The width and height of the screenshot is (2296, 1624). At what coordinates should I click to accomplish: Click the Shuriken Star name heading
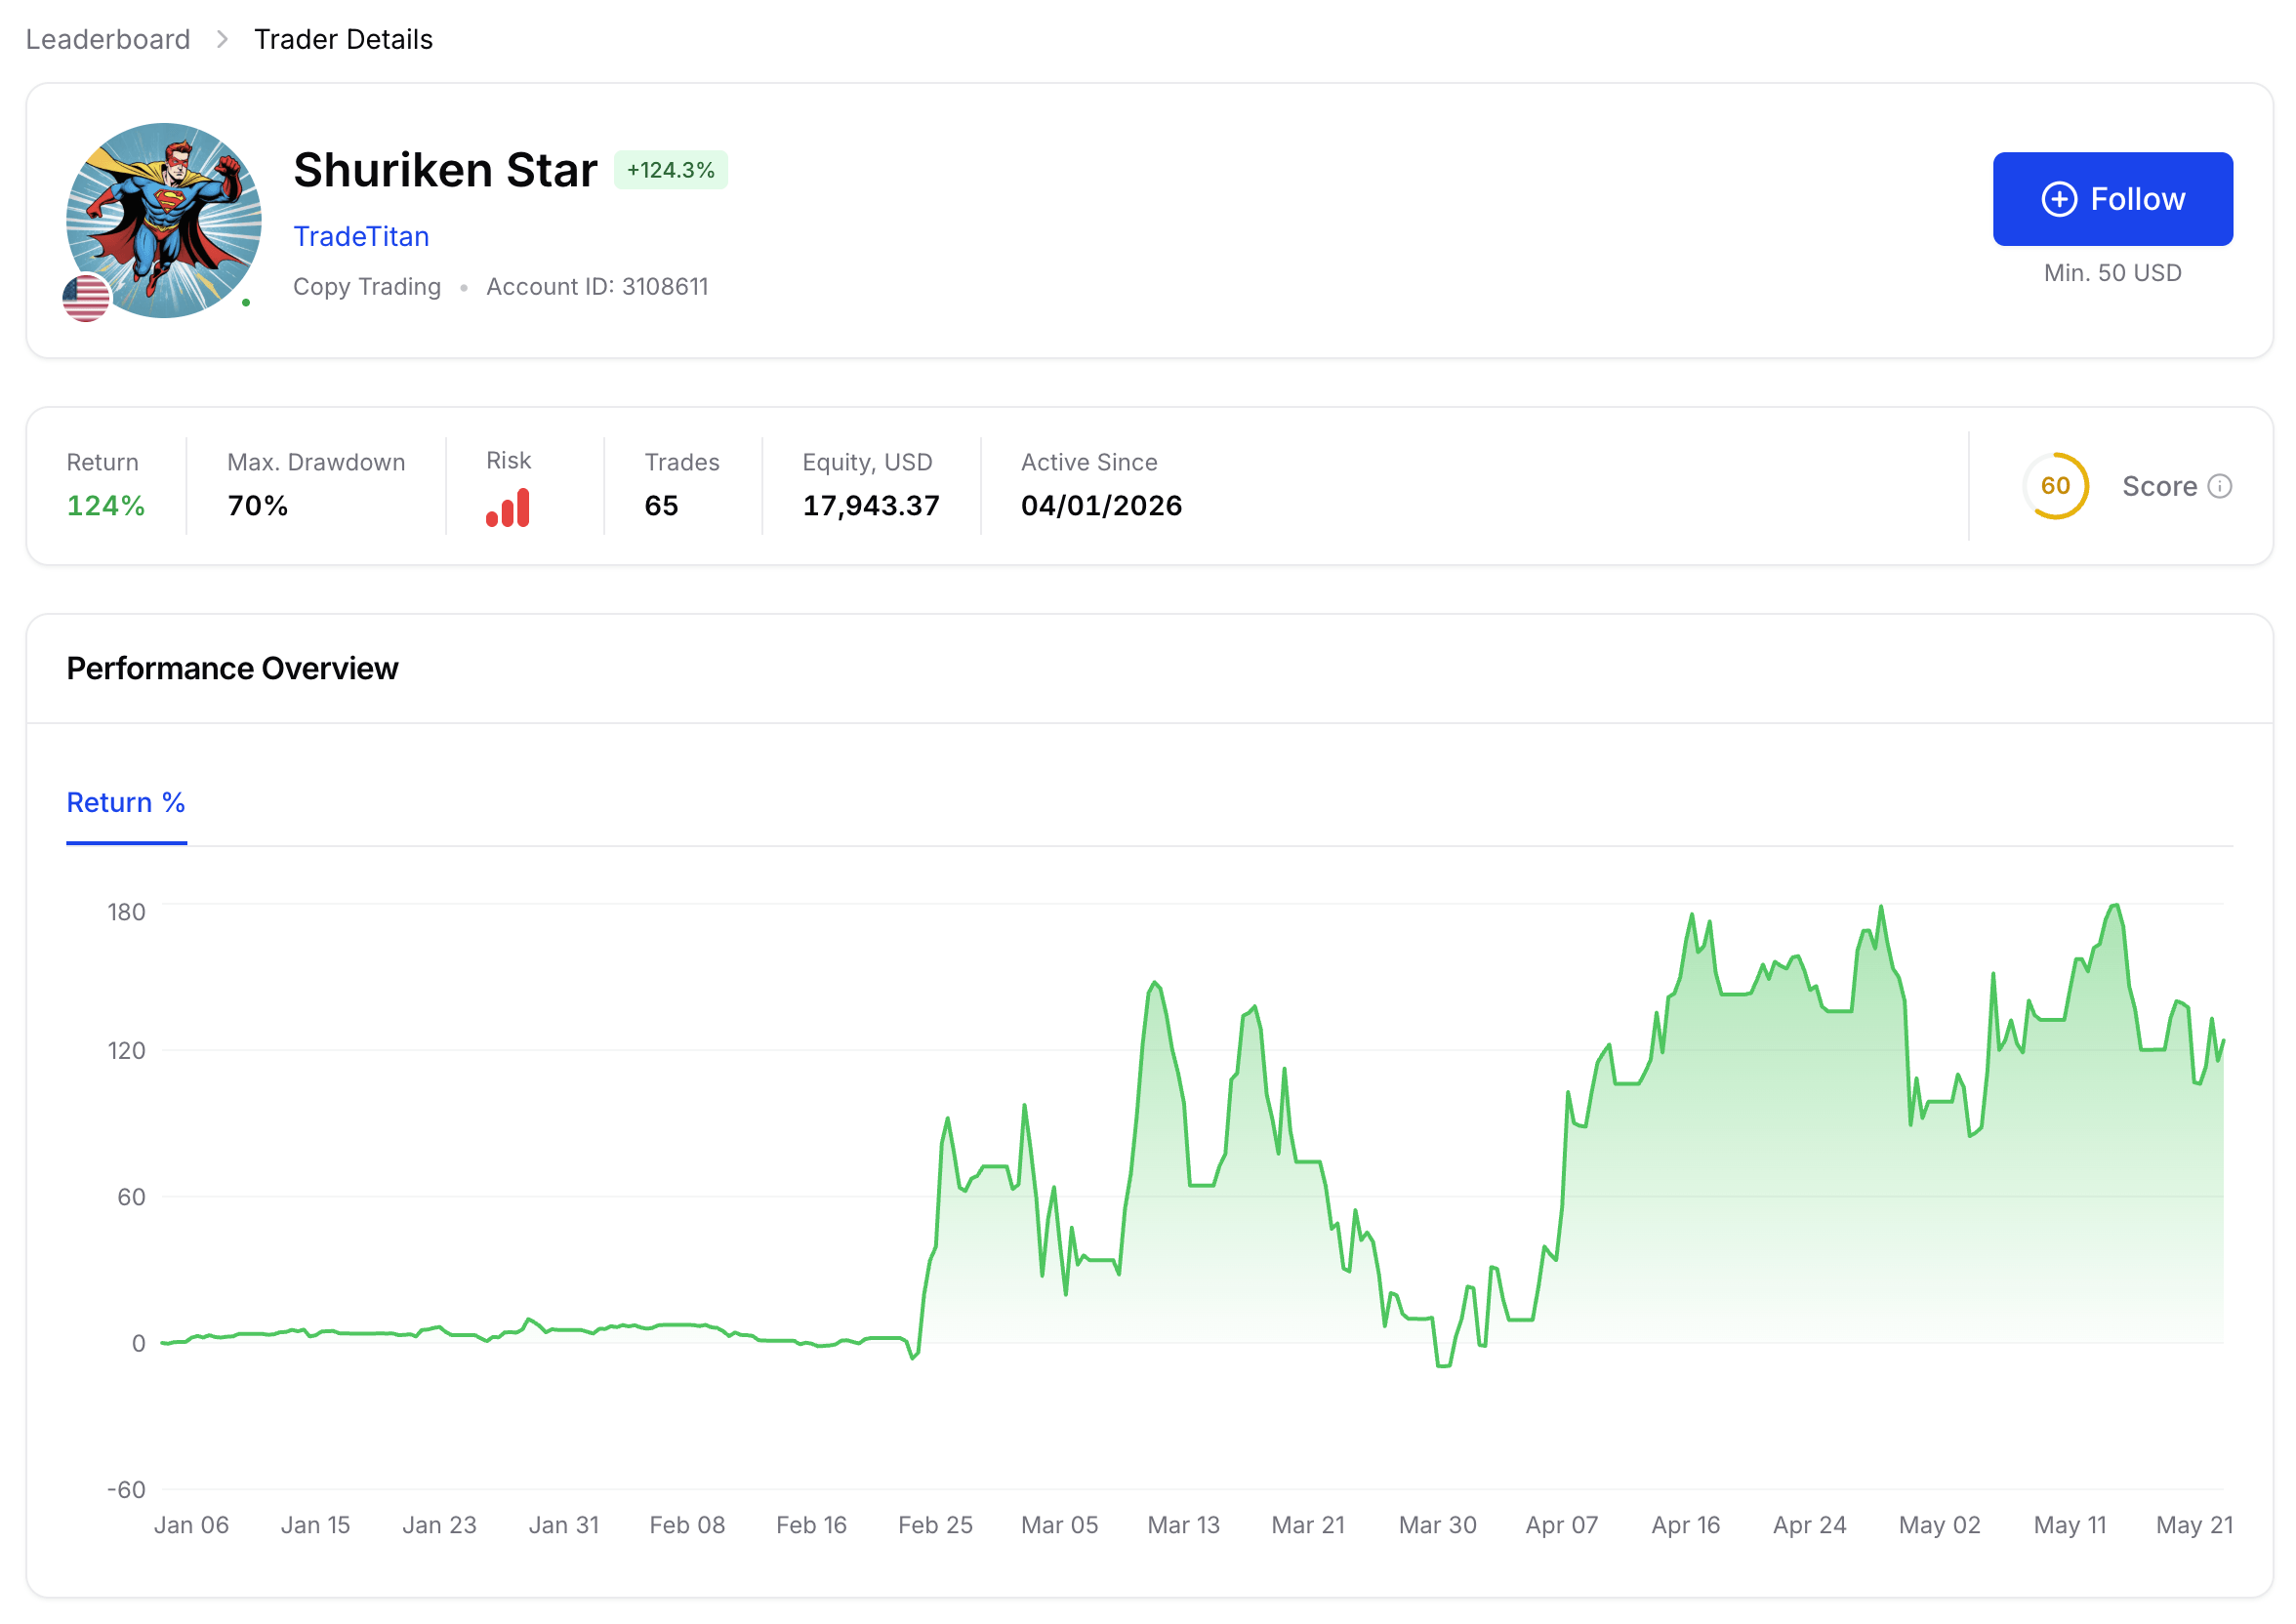(445, 170)
